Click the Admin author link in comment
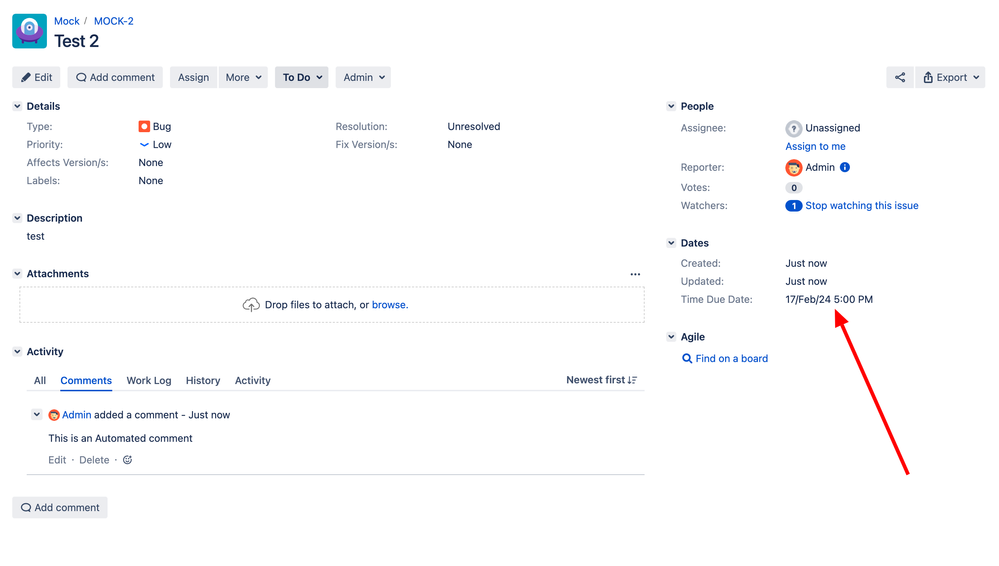Screen dimensions: 999x566 pyautogui.click(x=76, y=415)
